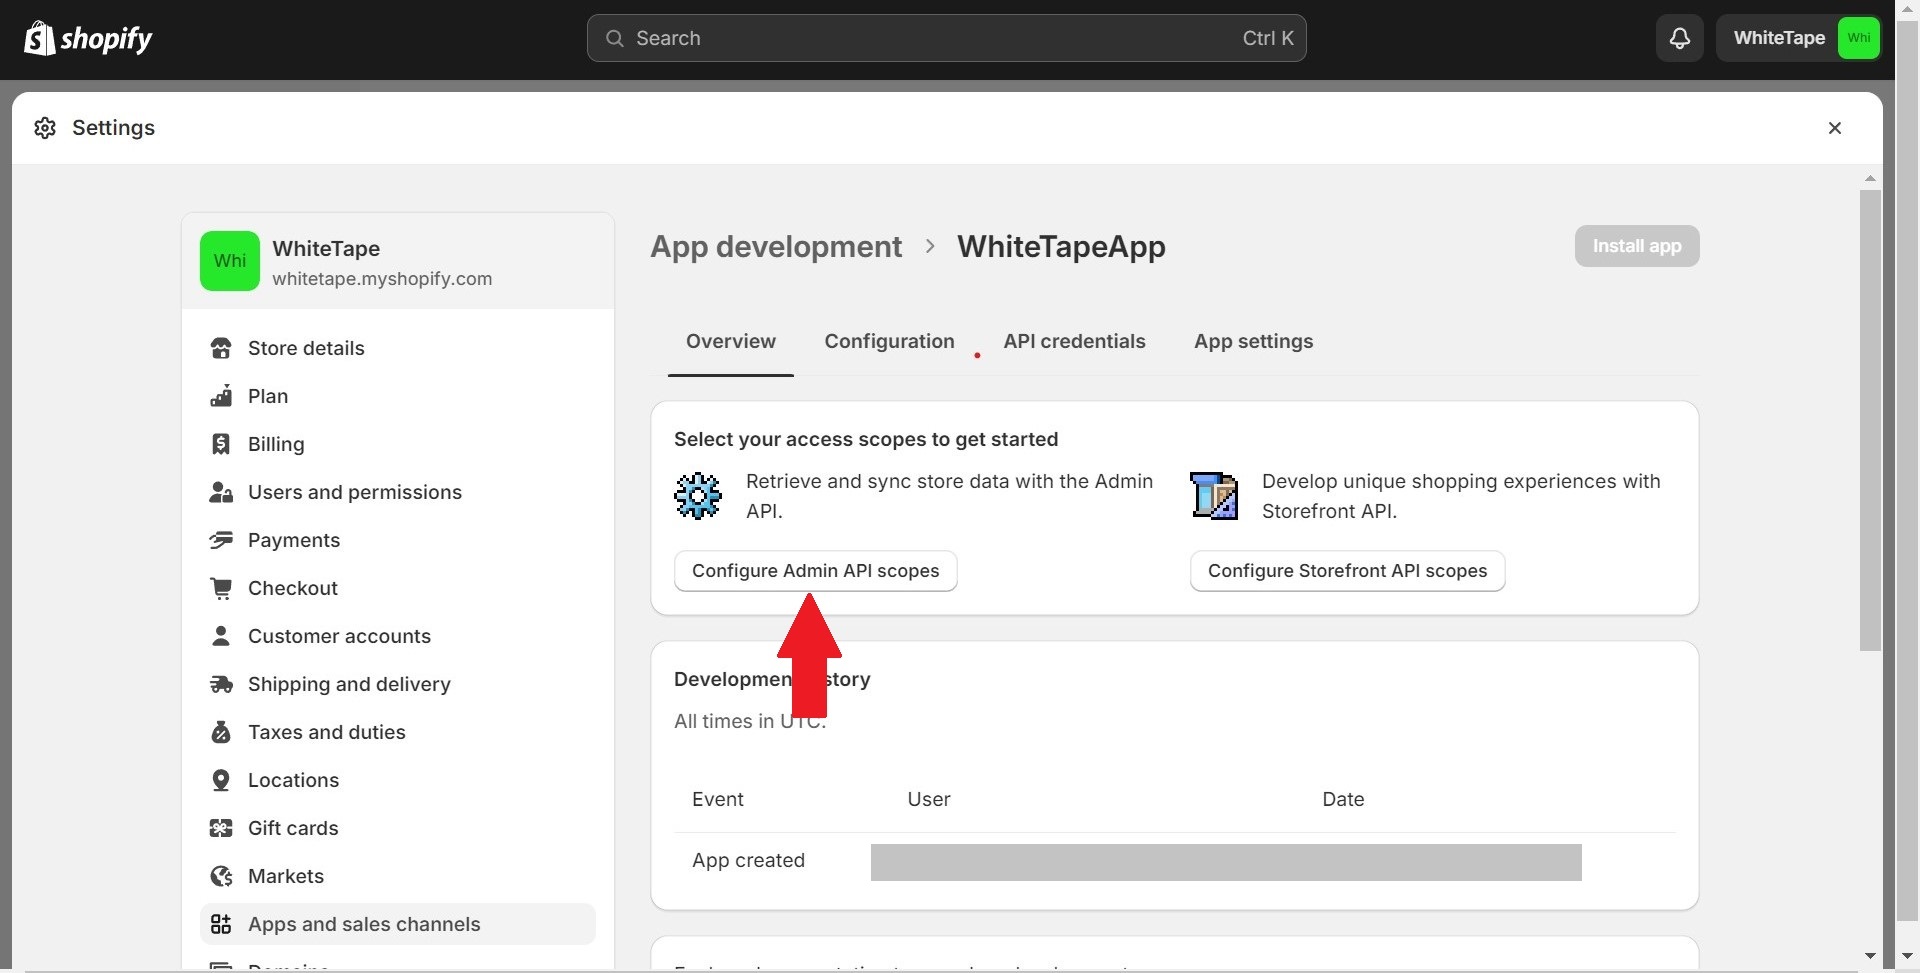Viewport: 1920px width, 973px height.
Task: Click the Shopify logo
Action: coord(88,38)
